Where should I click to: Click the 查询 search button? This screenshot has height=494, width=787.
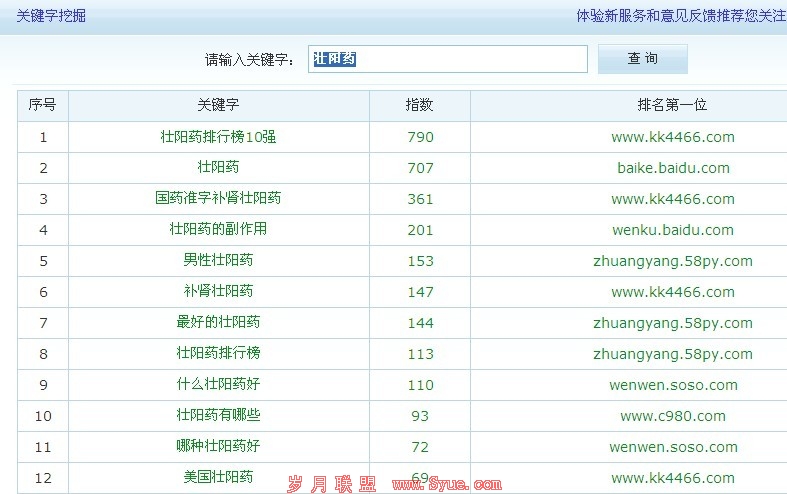[x=642, y=59]
